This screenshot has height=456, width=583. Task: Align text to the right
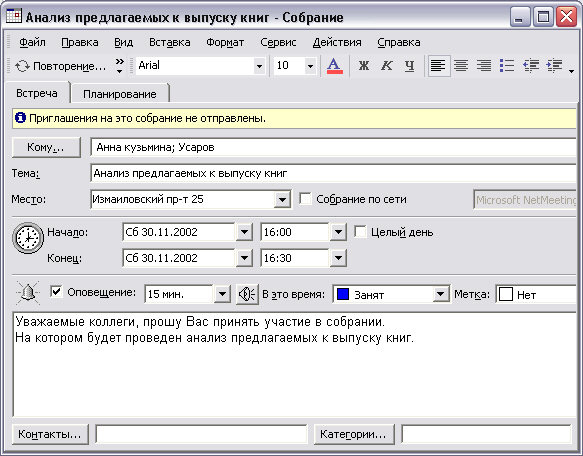(484, 66)
